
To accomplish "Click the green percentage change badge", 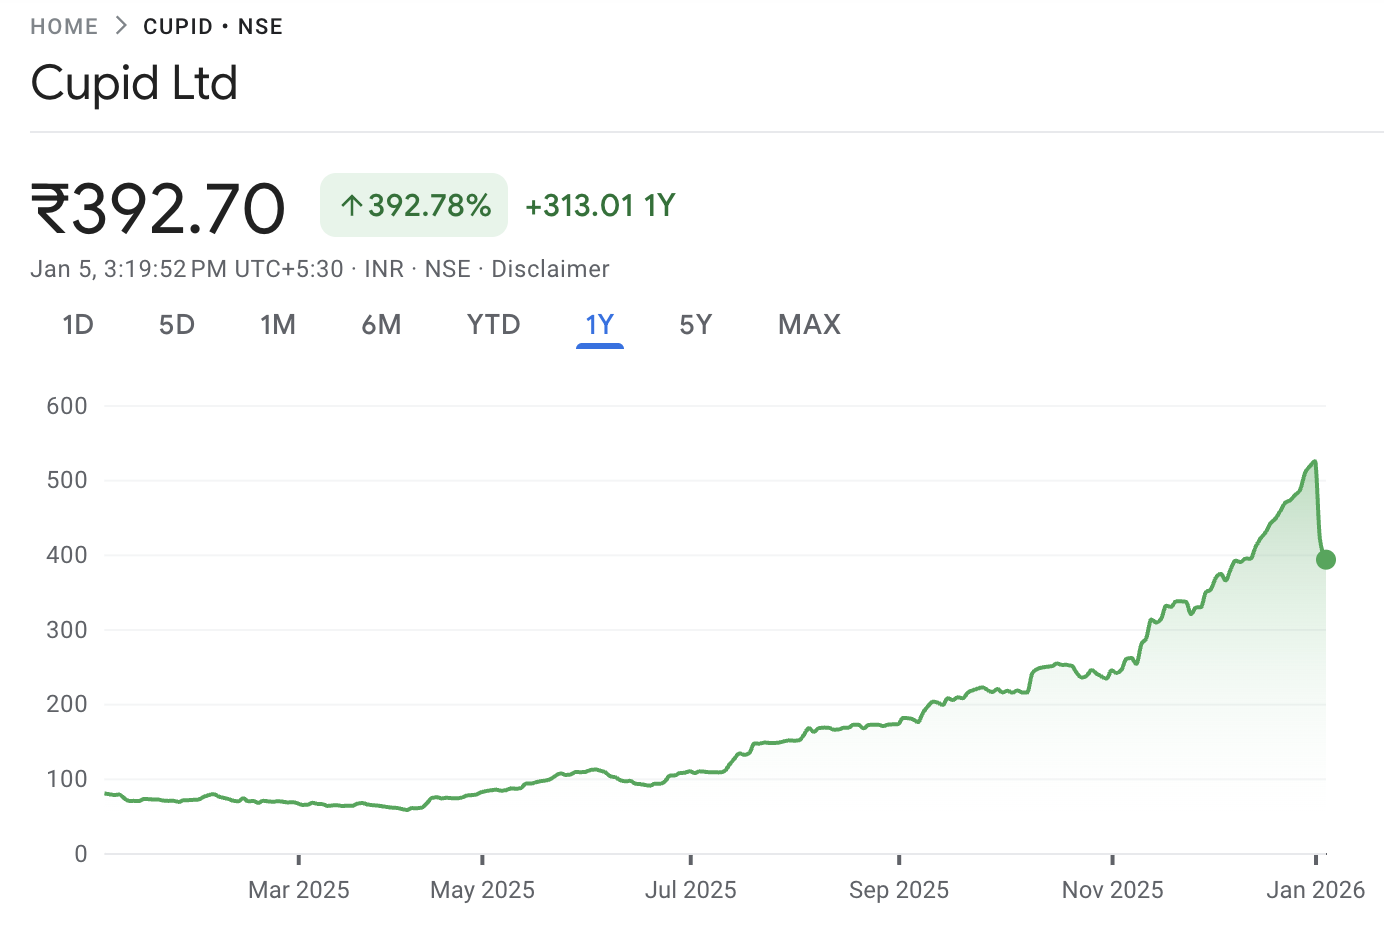I will [x=413, y=204].
